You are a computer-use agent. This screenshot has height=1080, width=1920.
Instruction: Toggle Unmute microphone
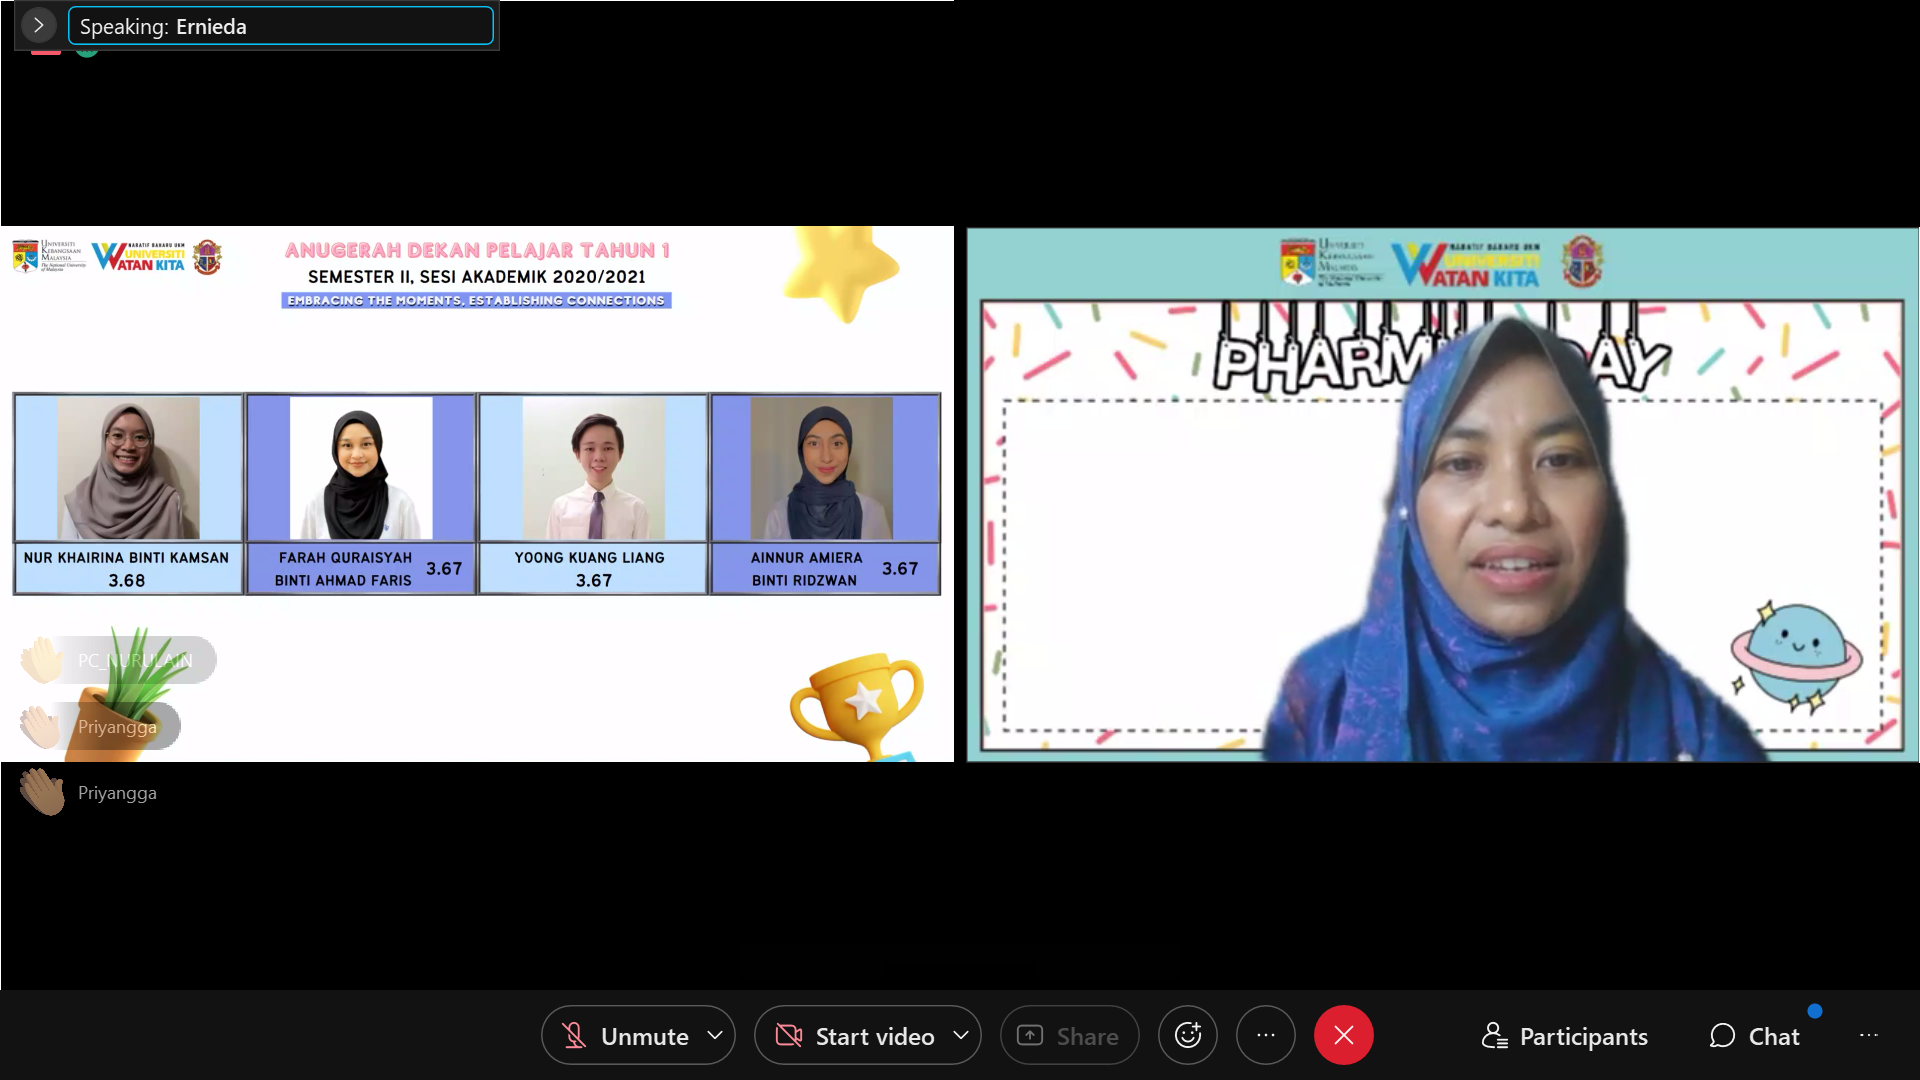(x=644, y=1037)
